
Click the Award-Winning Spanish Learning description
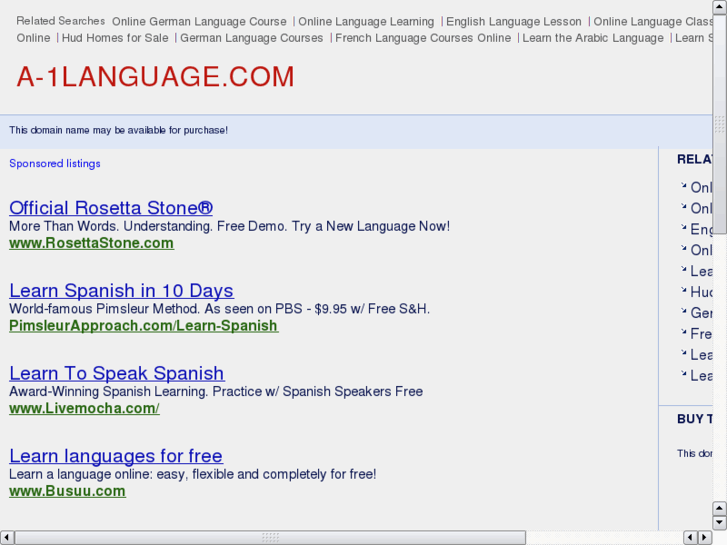pyautogui.click(x=216, y=391)
